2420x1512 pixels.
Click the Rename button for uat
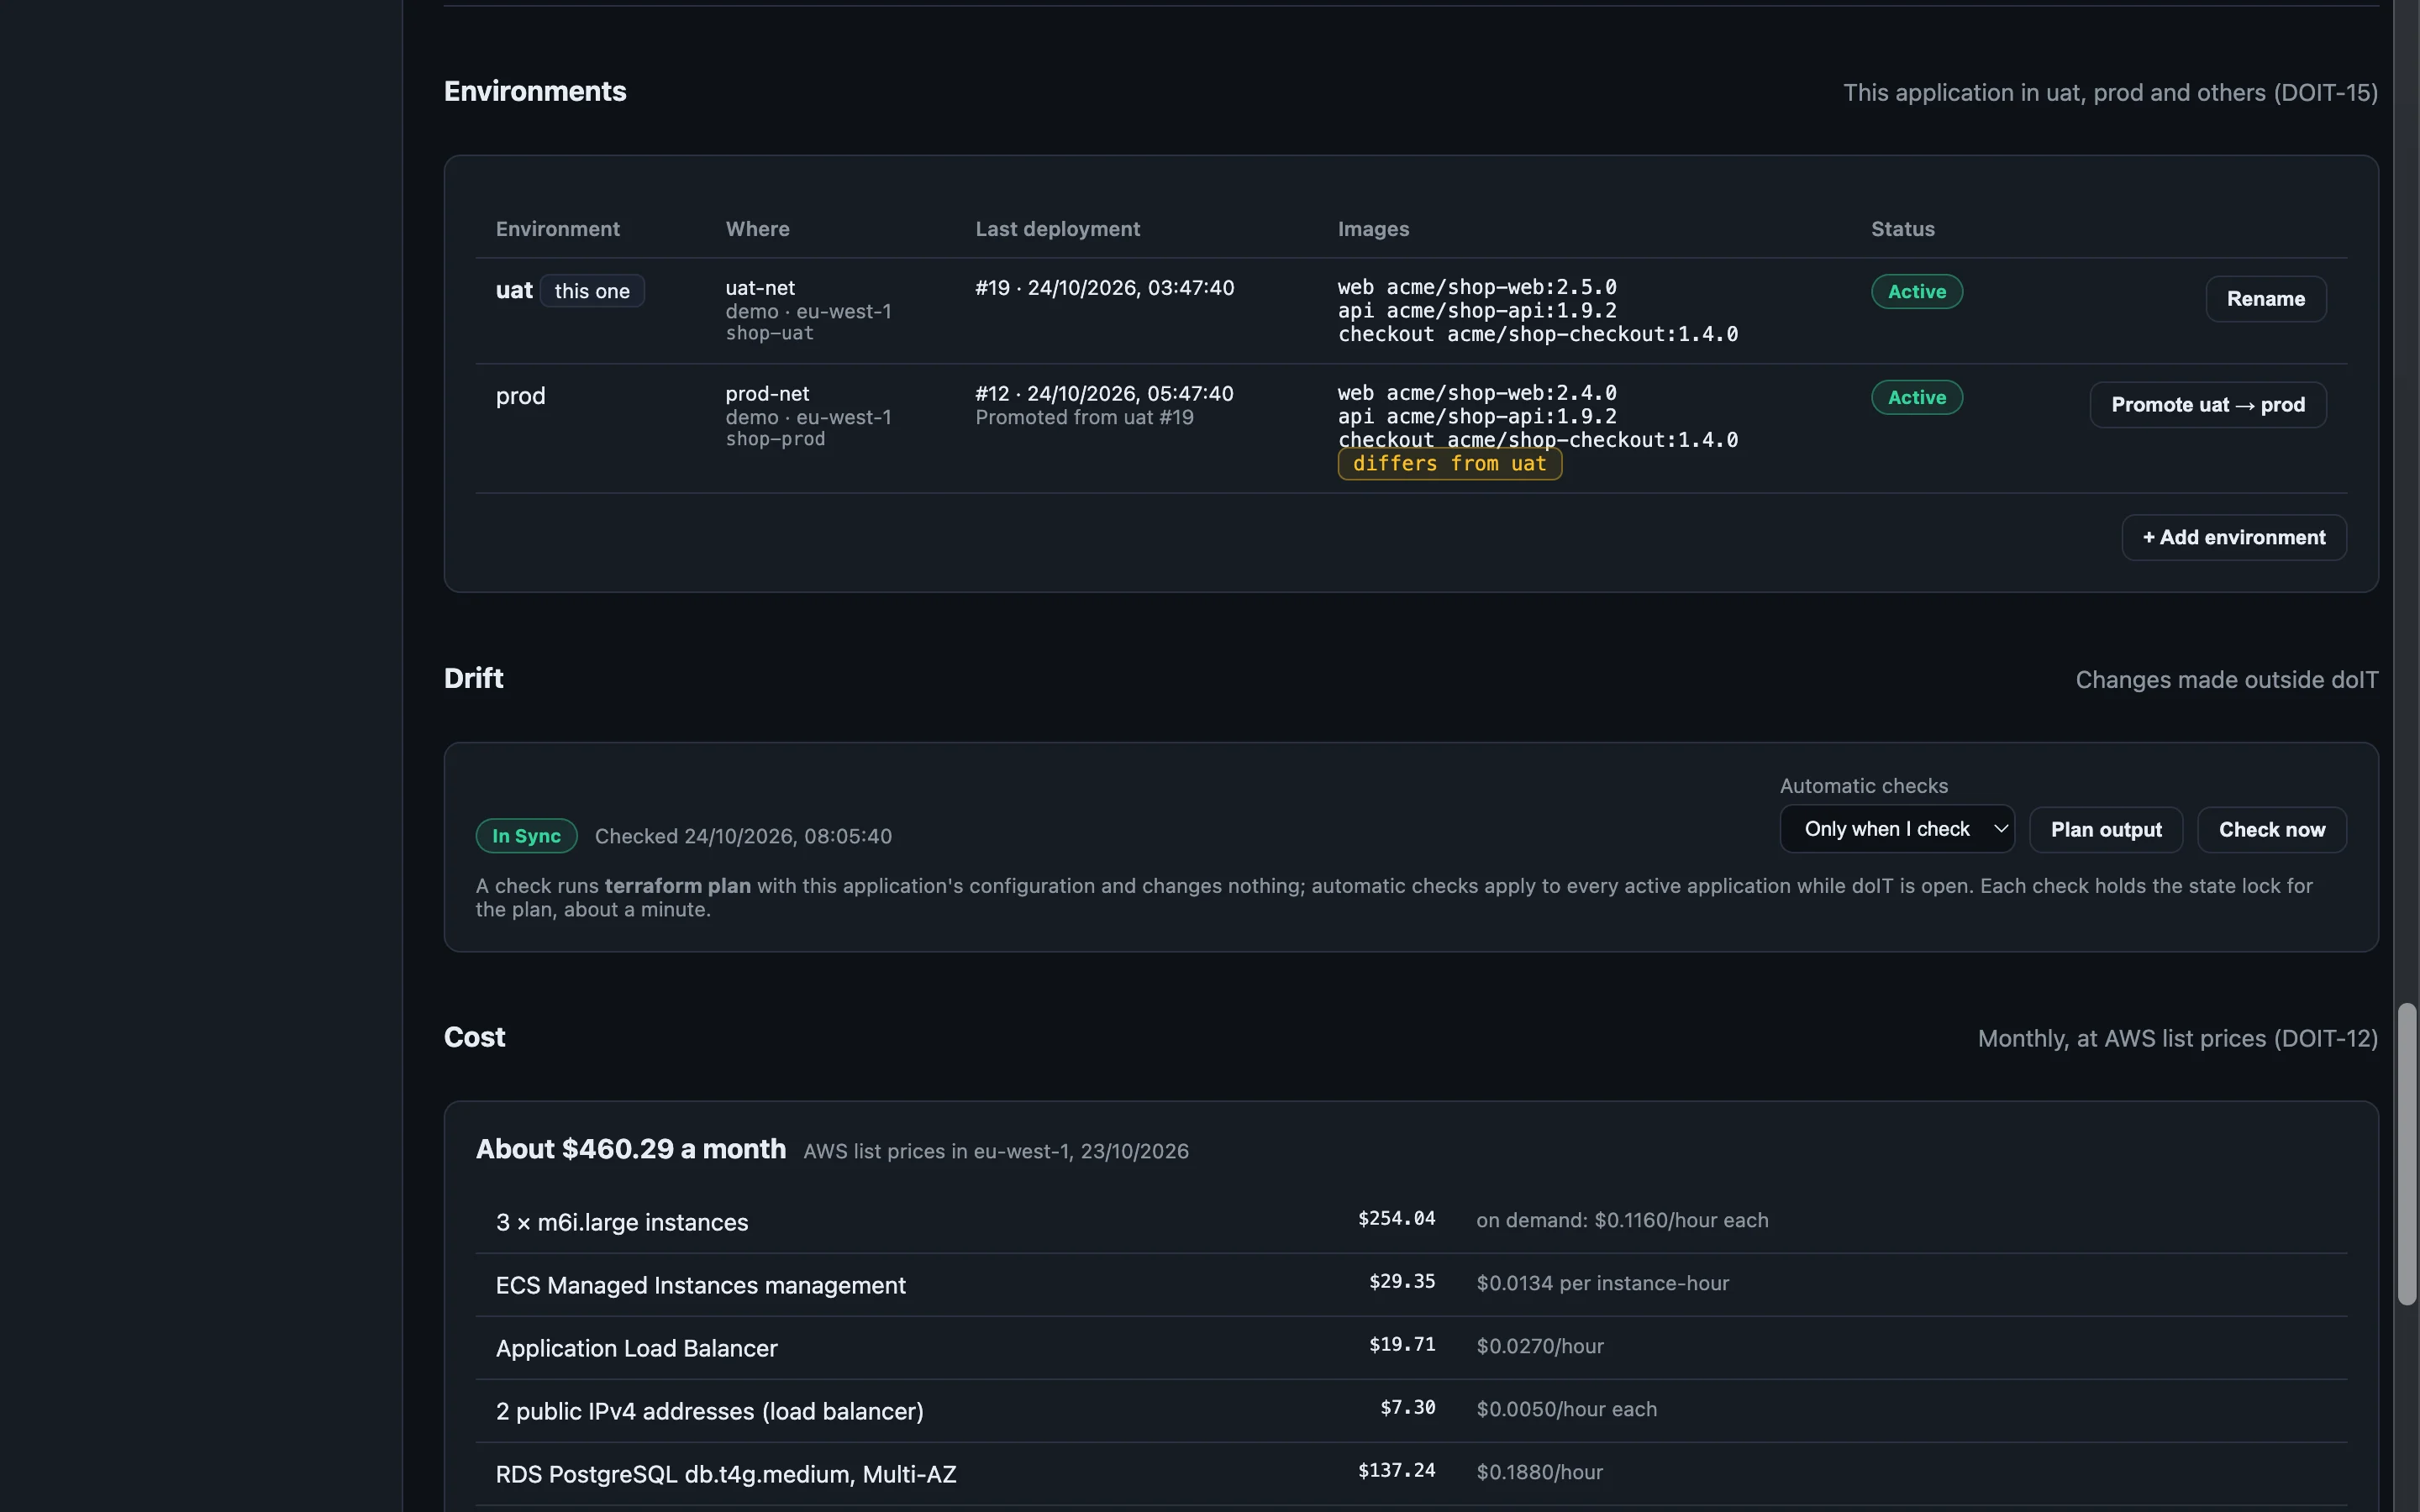pos(2265,299)
